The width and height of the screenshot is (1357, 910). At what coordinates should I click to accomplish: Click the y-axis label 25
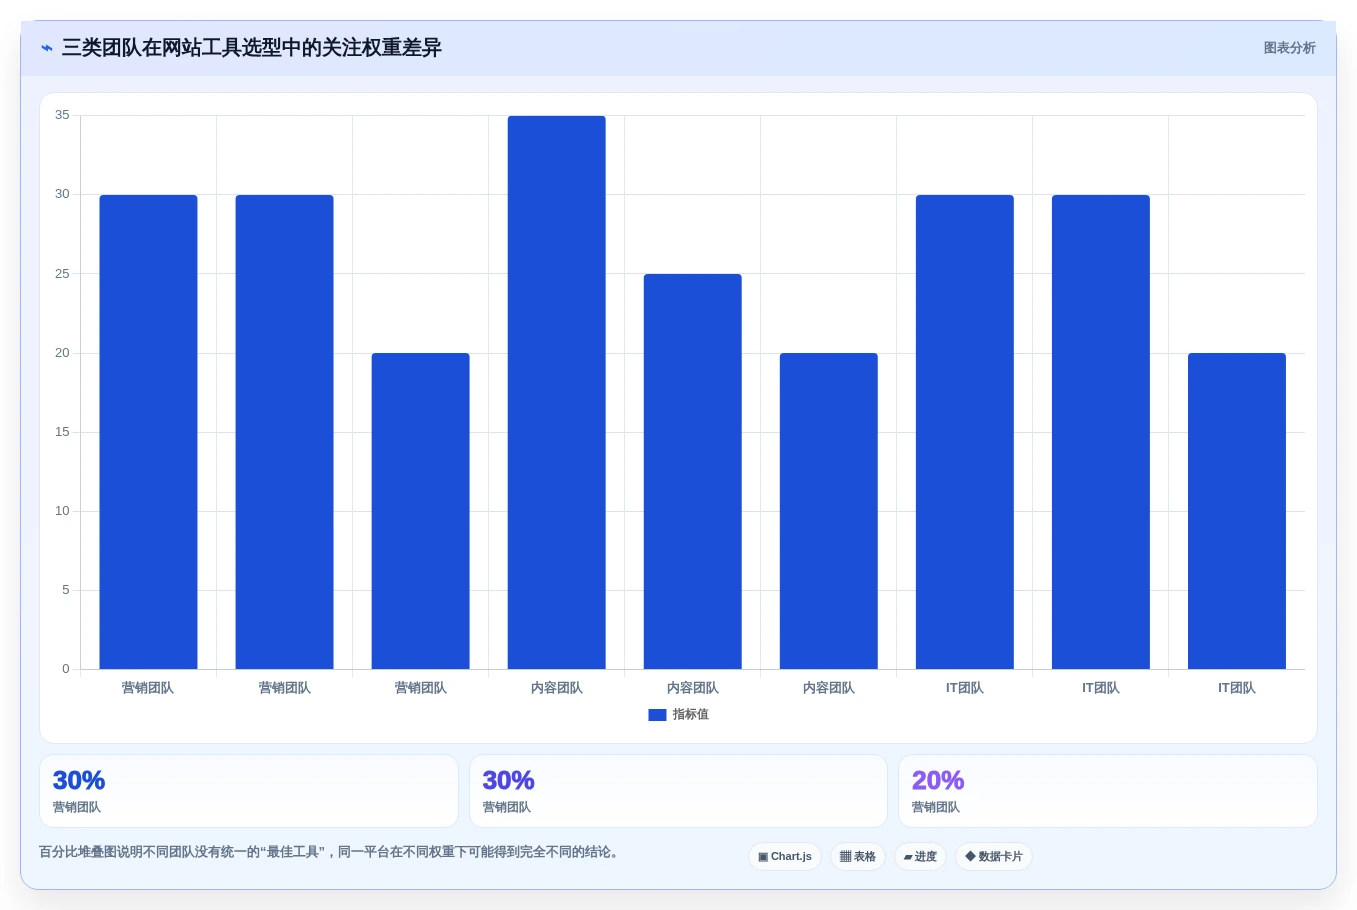(x=62, y=274)
